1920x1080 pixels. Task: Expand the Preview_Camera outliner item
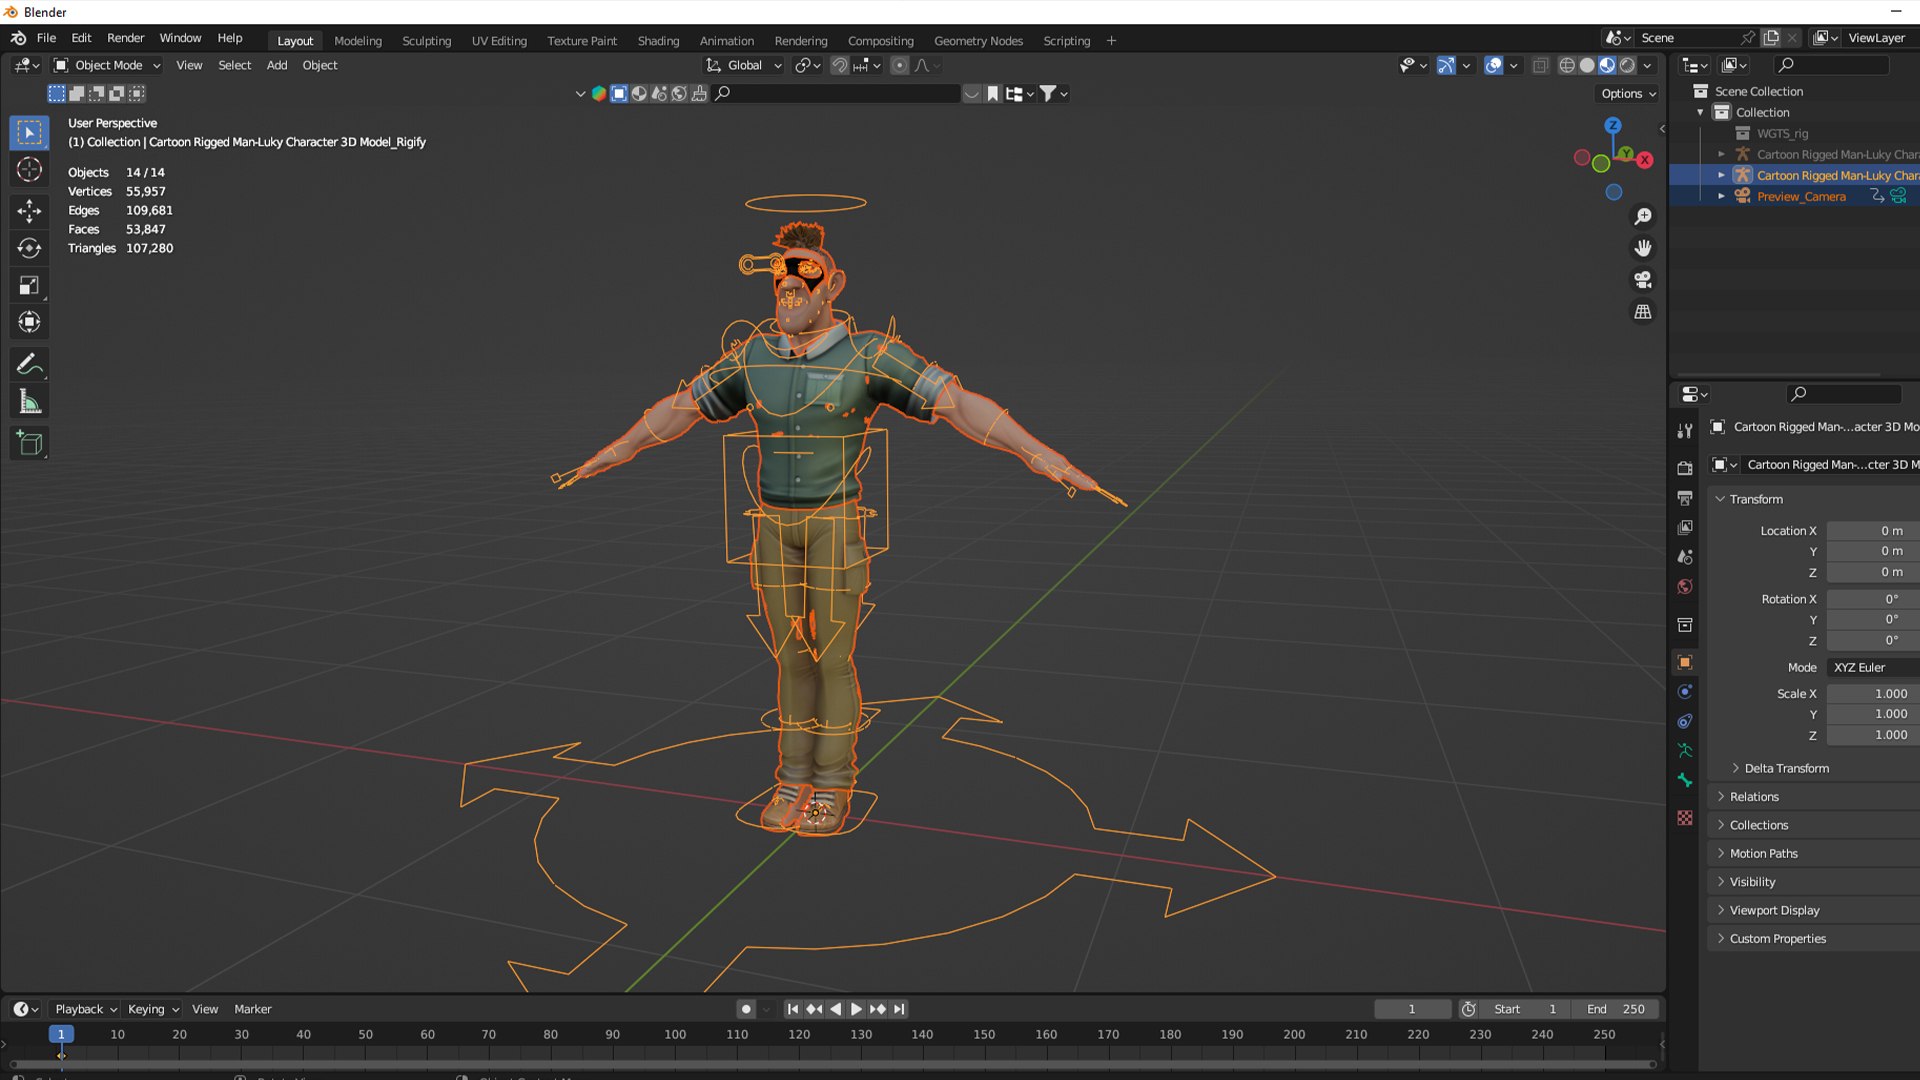(1721, 196)
